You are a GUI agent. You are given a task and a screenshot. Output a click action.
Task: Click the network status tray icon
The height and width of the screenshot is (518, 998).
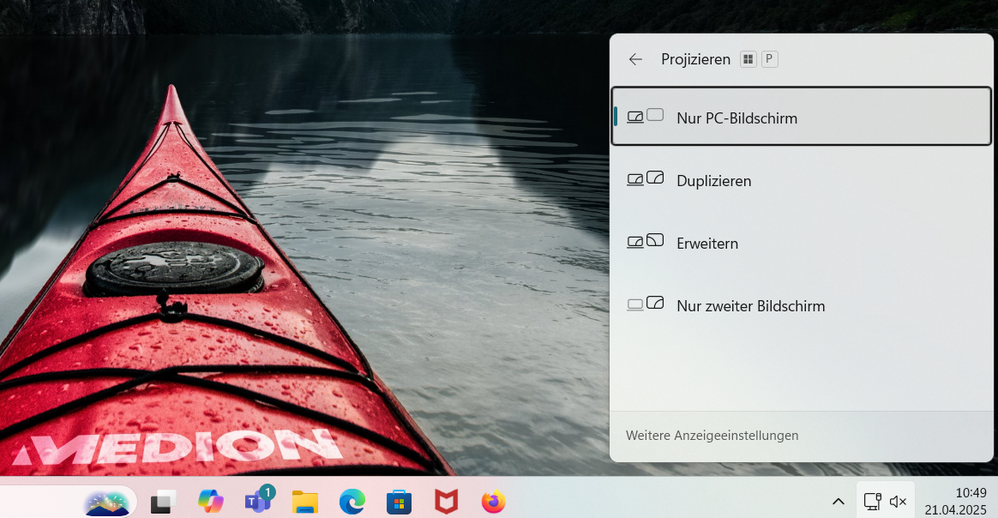[x=872, y=501]
